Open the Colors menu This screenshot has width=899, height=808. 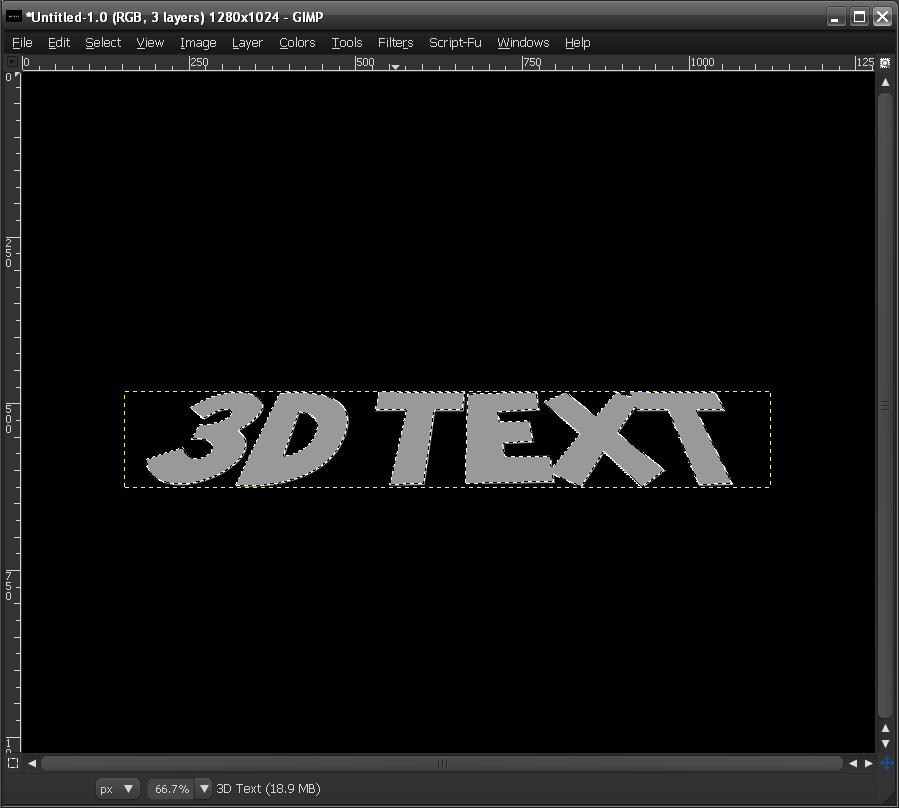click(296, 42)
